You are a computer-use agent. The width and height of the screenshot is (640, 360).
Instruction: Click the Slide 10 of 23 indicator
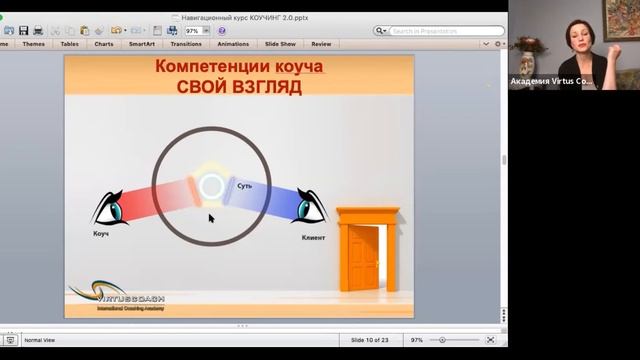coord(370,340)
